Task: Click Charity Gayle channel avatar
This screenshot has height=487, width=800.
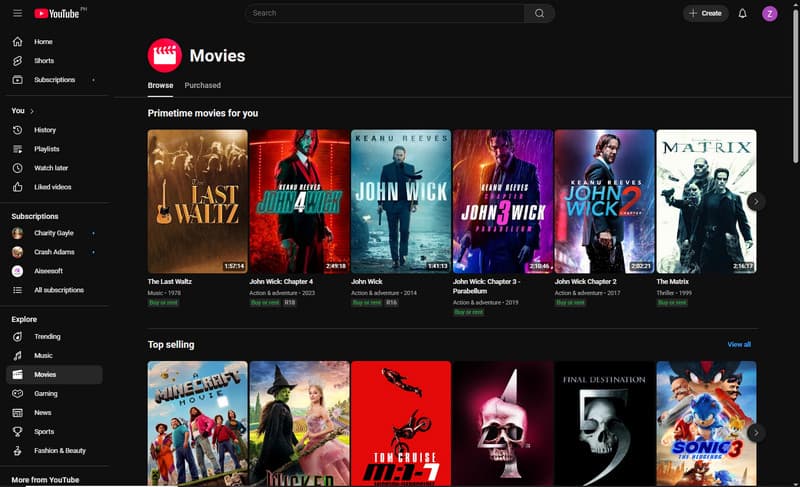Action: pyautogui.click(x=17, y=233)
